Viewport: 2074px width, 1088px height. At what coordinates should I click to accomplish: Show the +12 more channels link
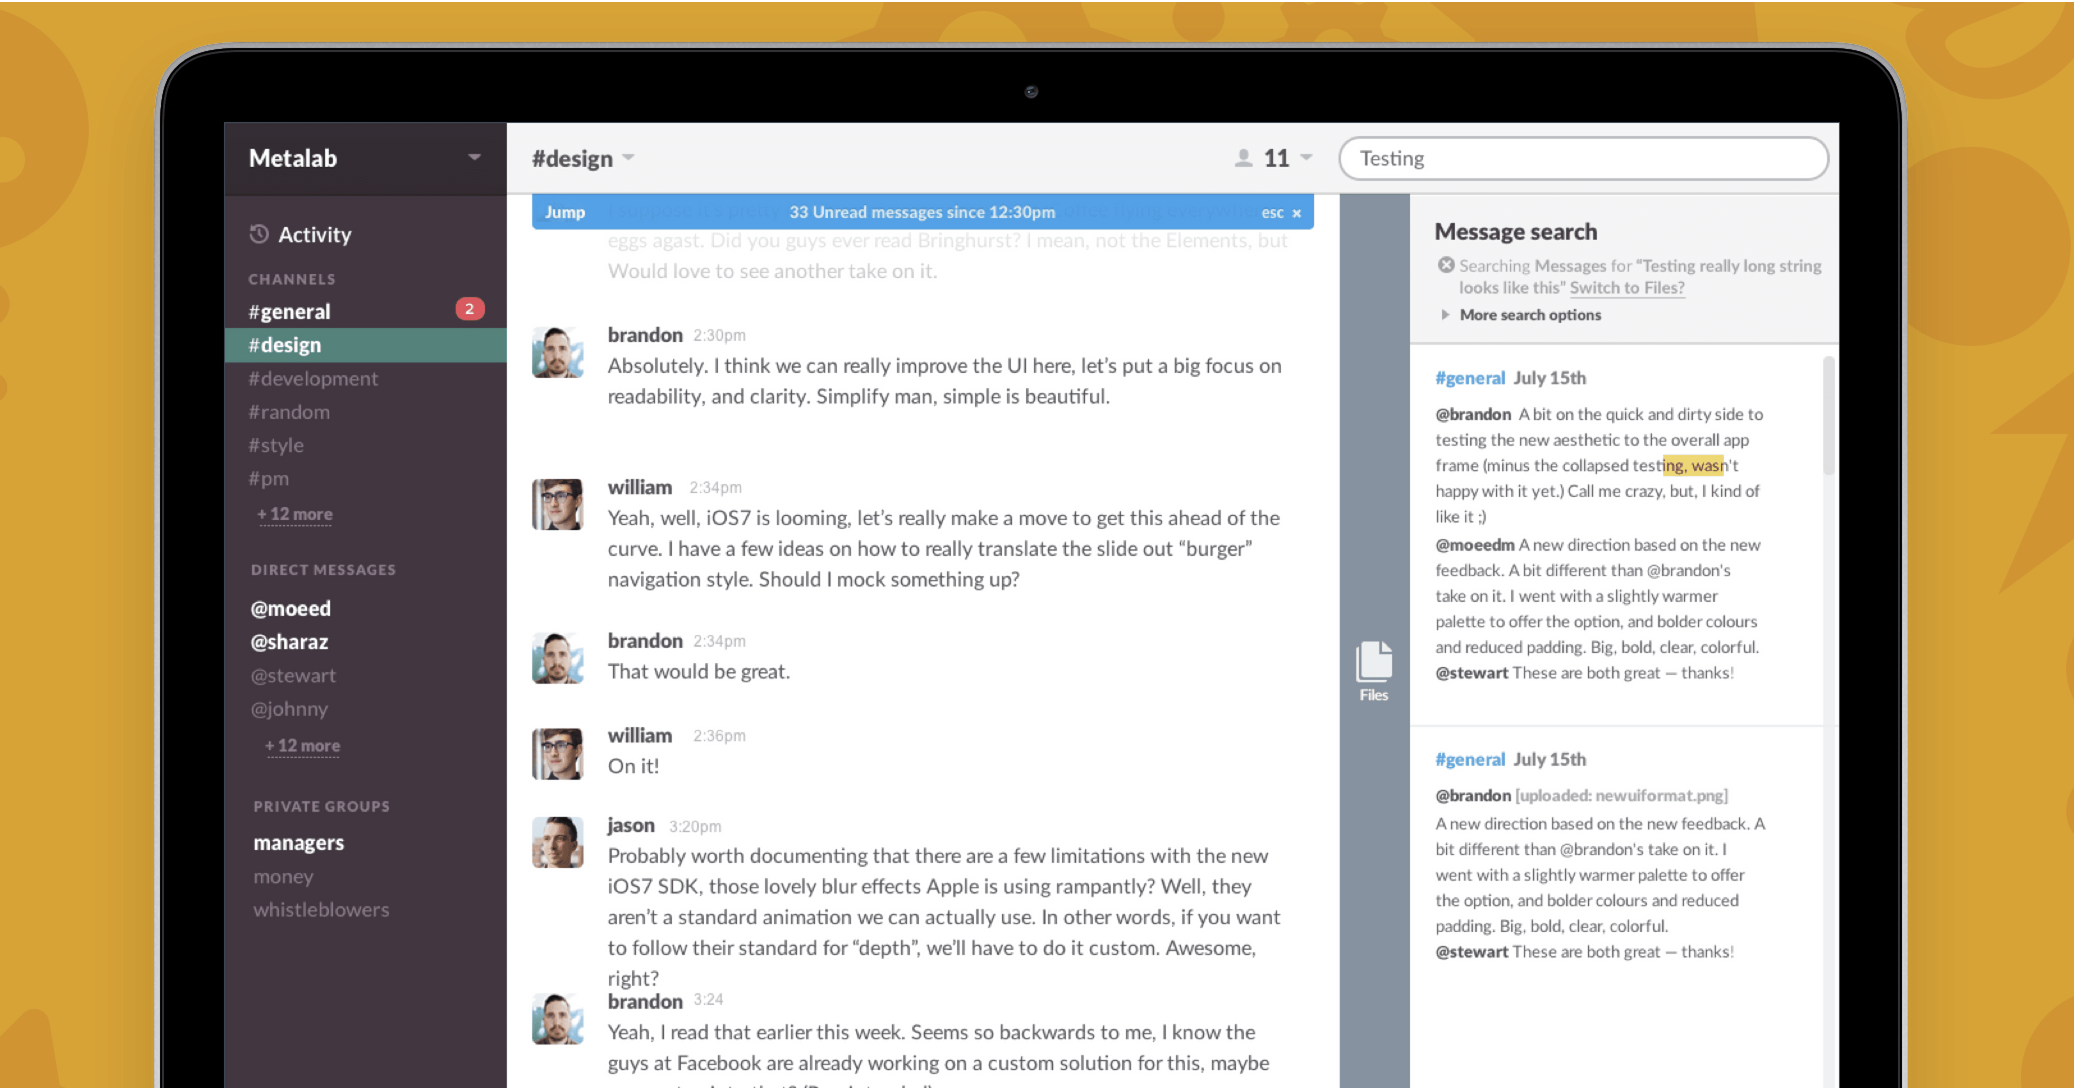pos(295,514)
